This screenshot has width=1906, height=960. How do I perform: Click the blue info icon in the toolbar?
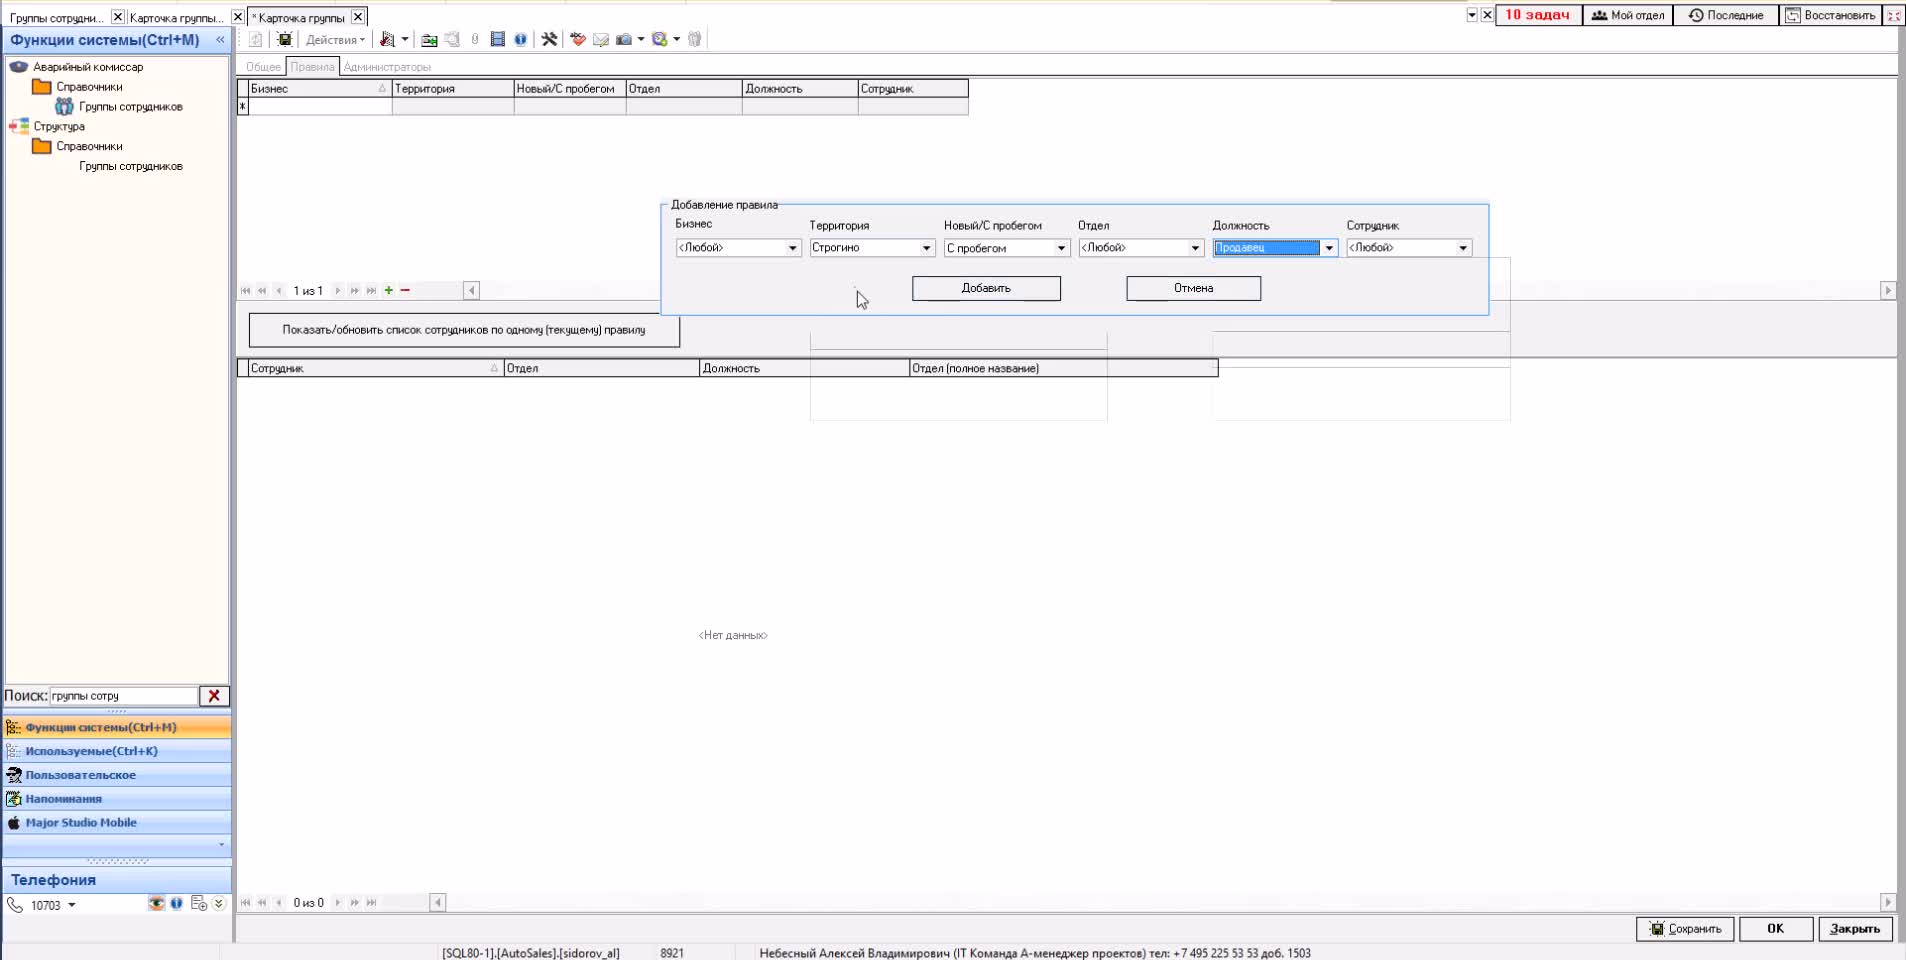coord(520,39)
